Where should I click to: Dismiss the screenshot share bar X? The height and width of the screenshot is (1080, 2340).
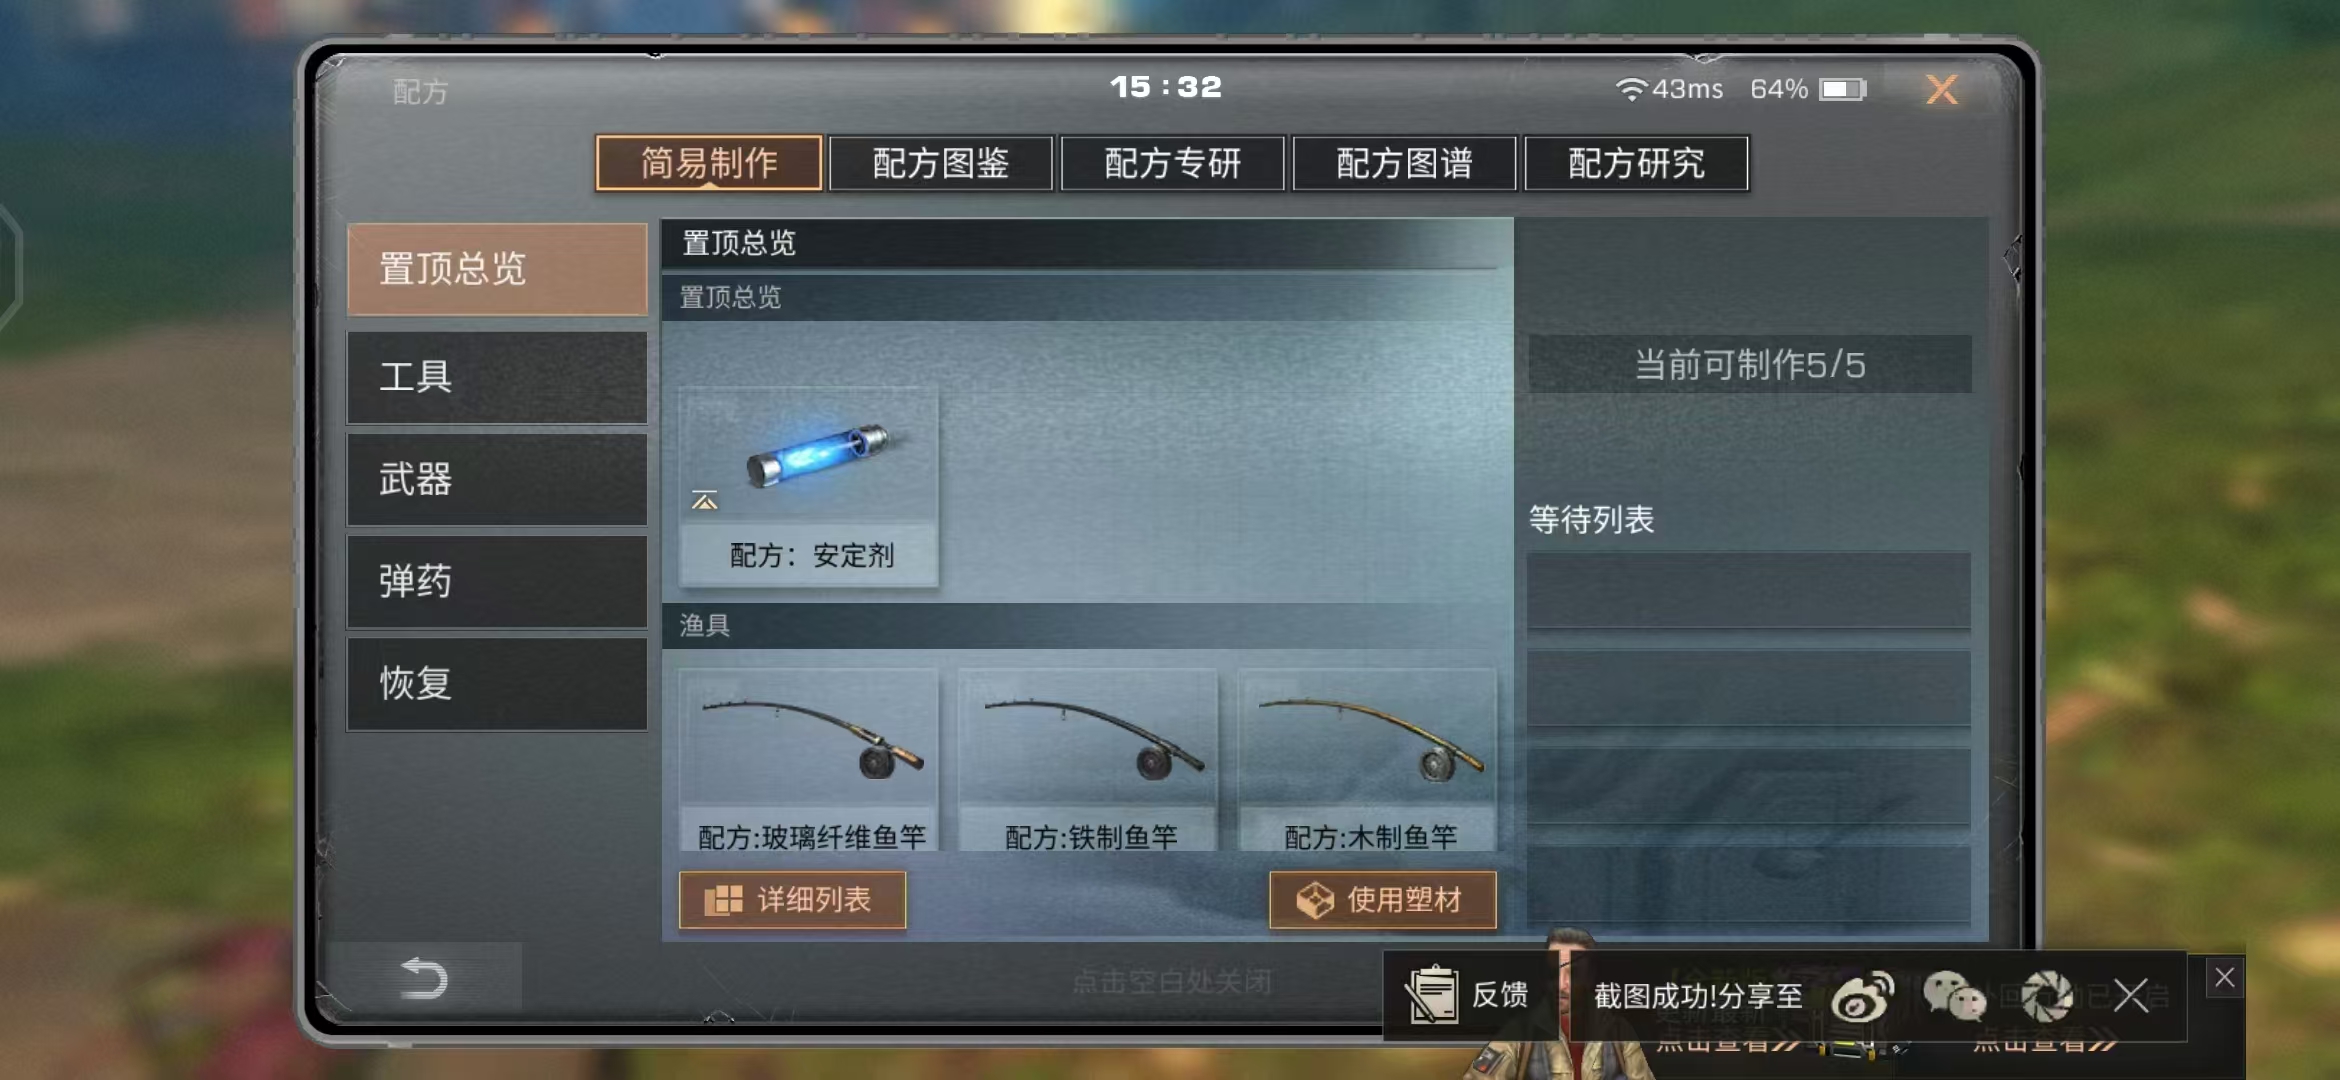[x=2131, y=995]
